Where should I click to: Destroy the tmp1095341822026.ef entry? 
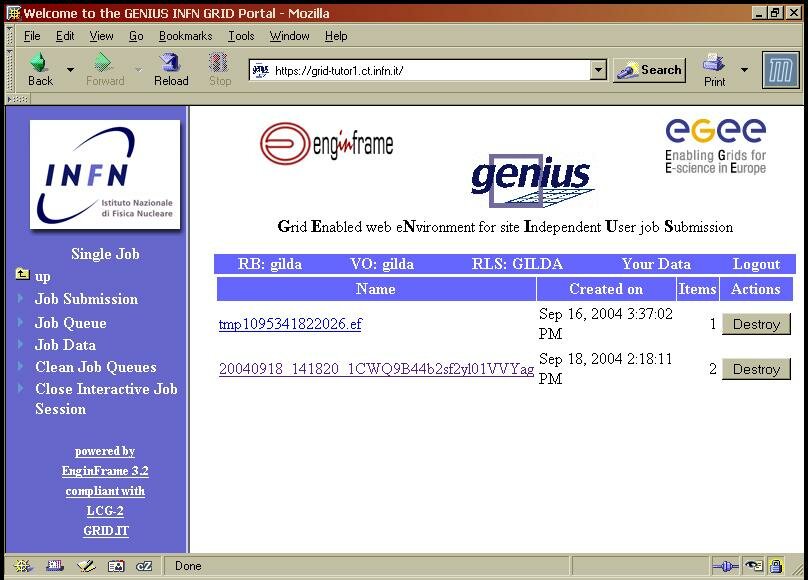coord(756,324)
